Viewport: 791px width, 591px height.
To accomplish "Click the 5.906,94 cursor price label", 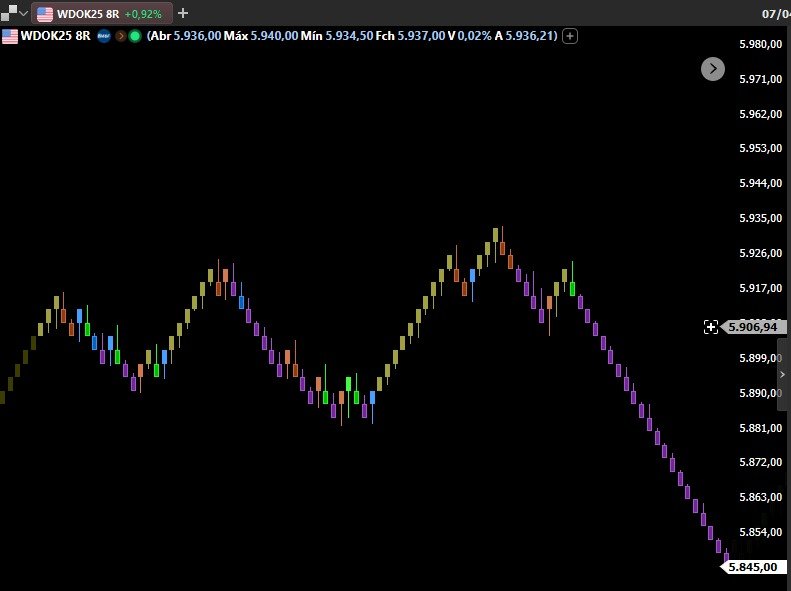I will [x=753, y=327].
